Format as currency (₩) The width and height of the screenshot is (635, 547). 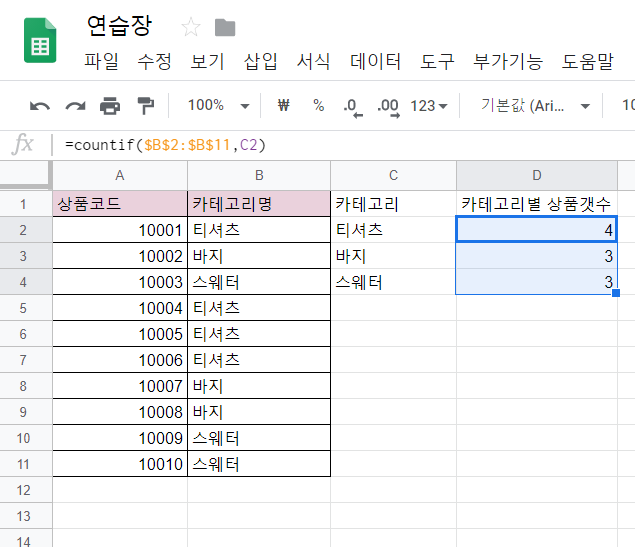(283, 106)
